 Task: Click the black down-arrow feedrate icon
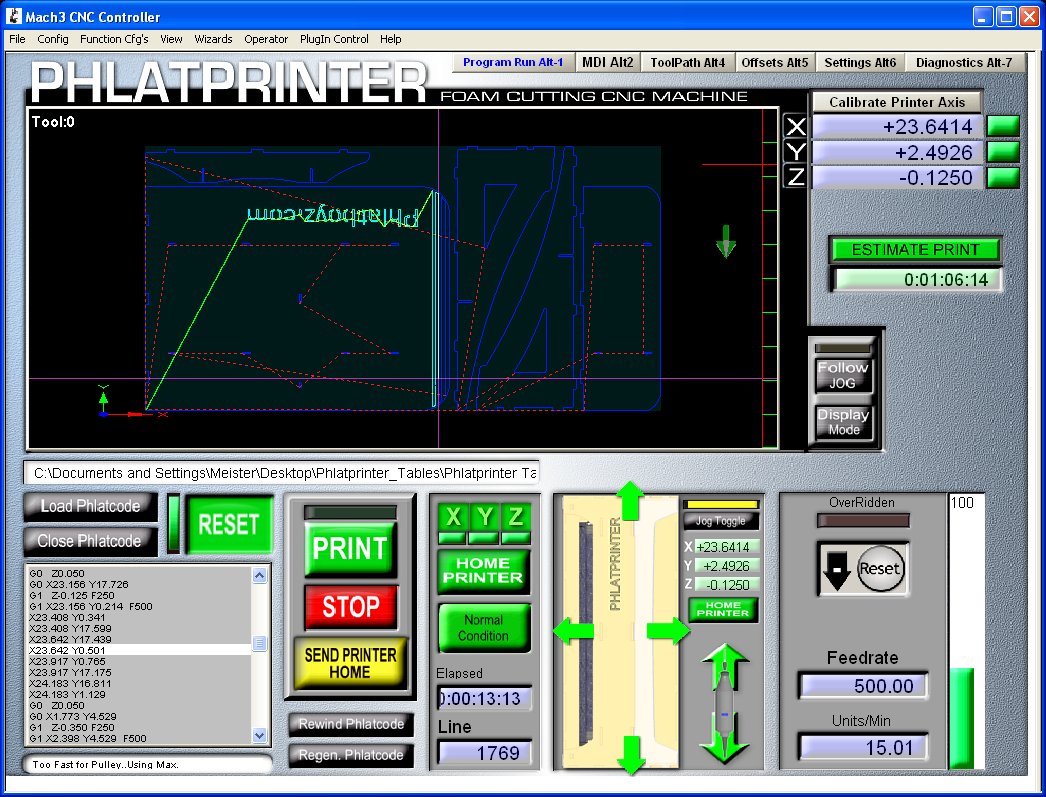click(x=836, y=568)
